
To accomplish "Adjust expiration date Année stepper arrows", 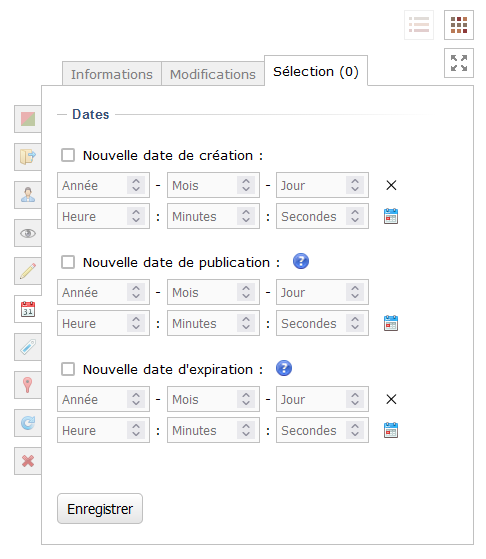I will click(x=136, y=399).
